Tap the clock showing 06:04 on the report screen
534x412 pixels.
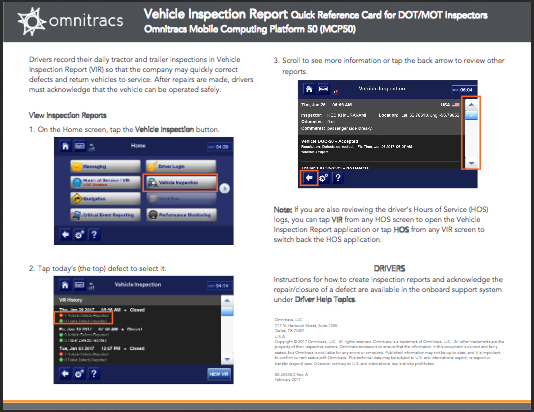click(464, 90)
